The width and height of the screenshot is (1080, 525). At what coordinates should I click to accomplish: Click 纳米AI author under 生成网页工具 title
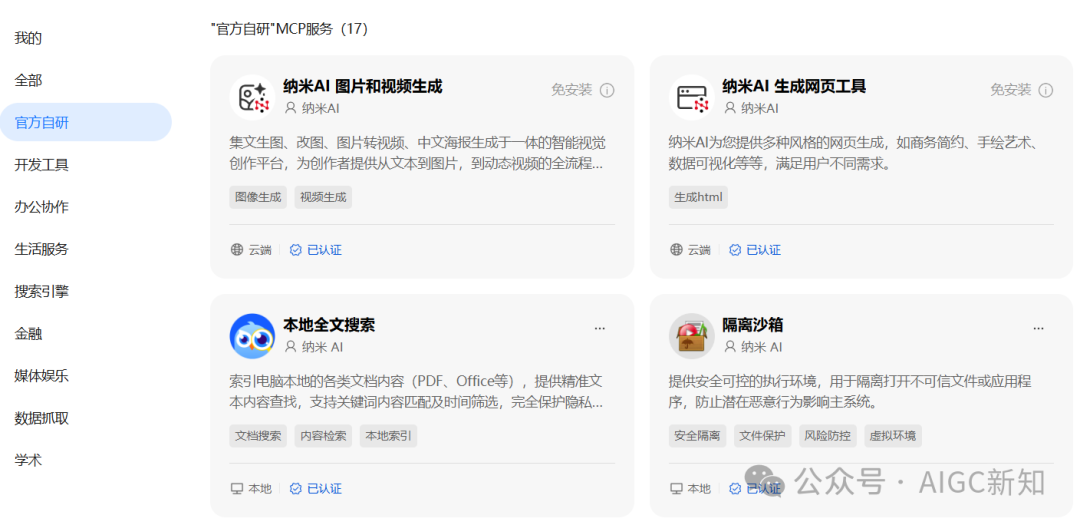[x=751, y=108]
